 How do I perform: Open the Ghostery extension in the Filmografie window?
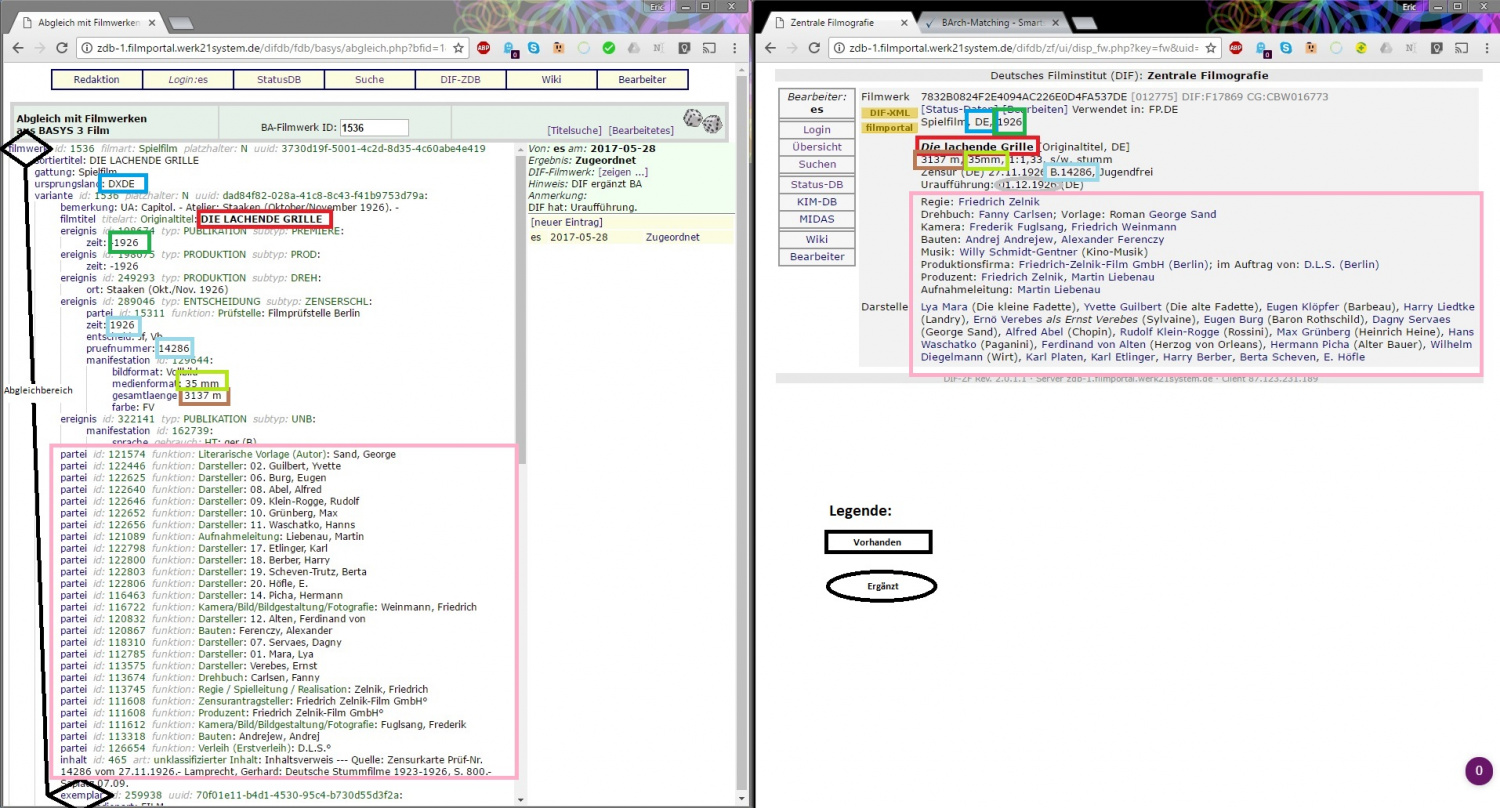tap(1262, 48)
